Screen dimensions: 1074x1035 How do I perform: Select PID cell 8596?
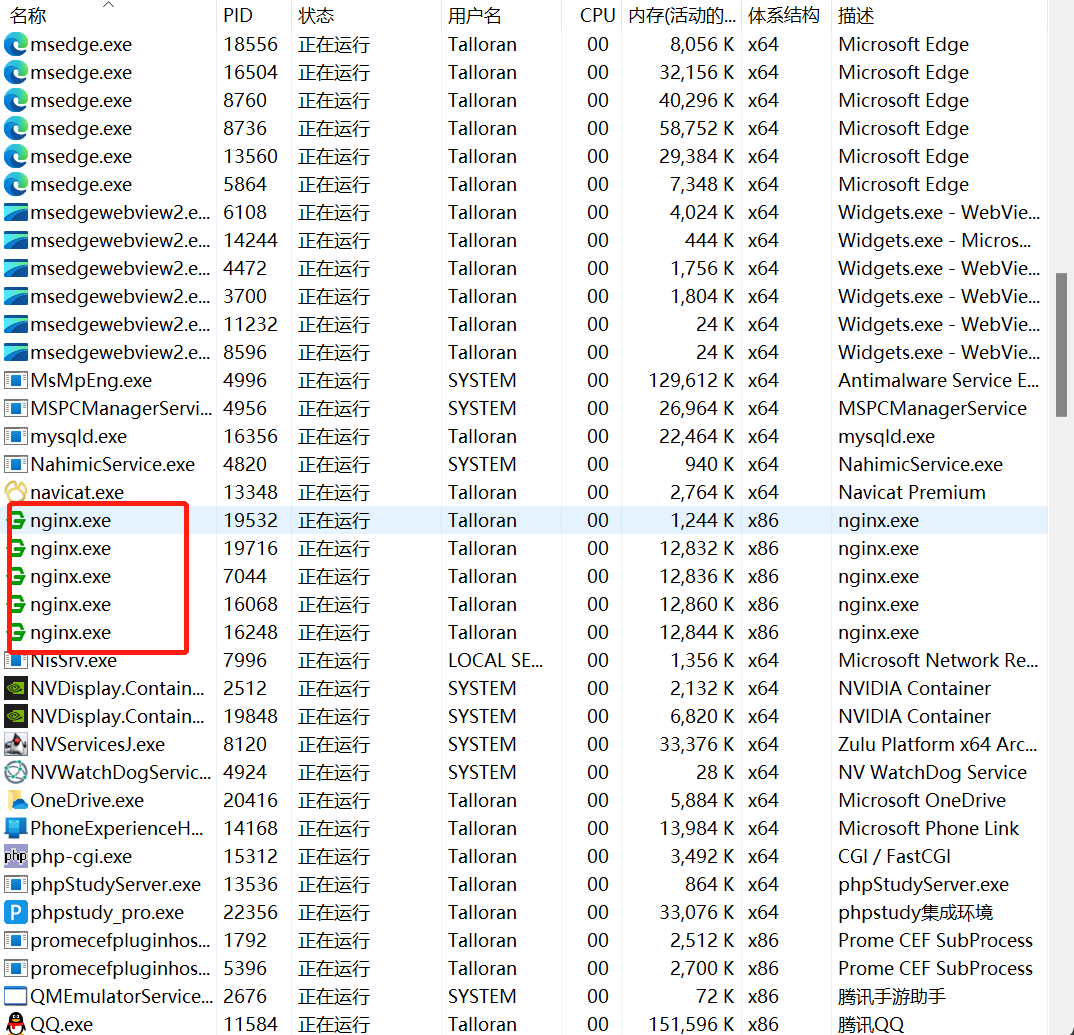click(x=245, y=353)
